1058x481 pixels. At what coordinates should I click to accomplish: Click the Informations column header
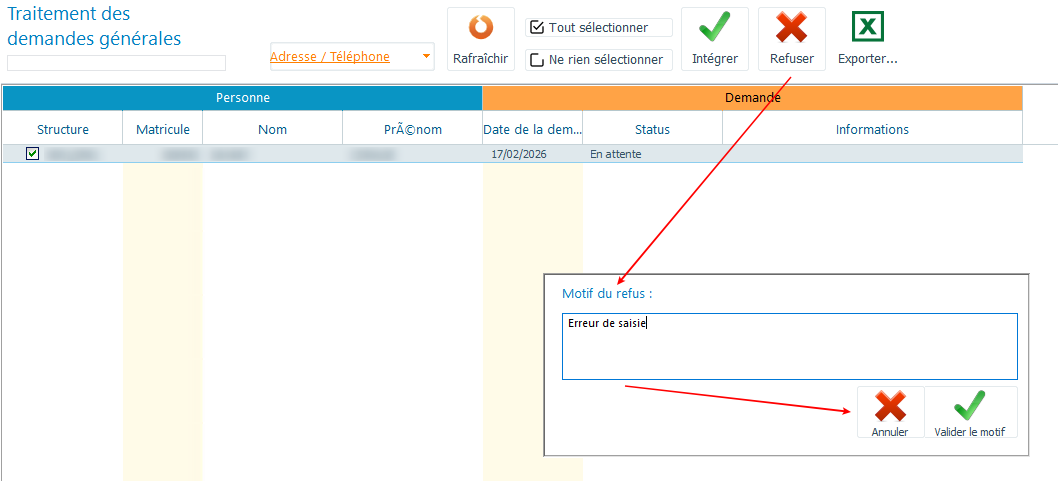click(x=872, y=130)
